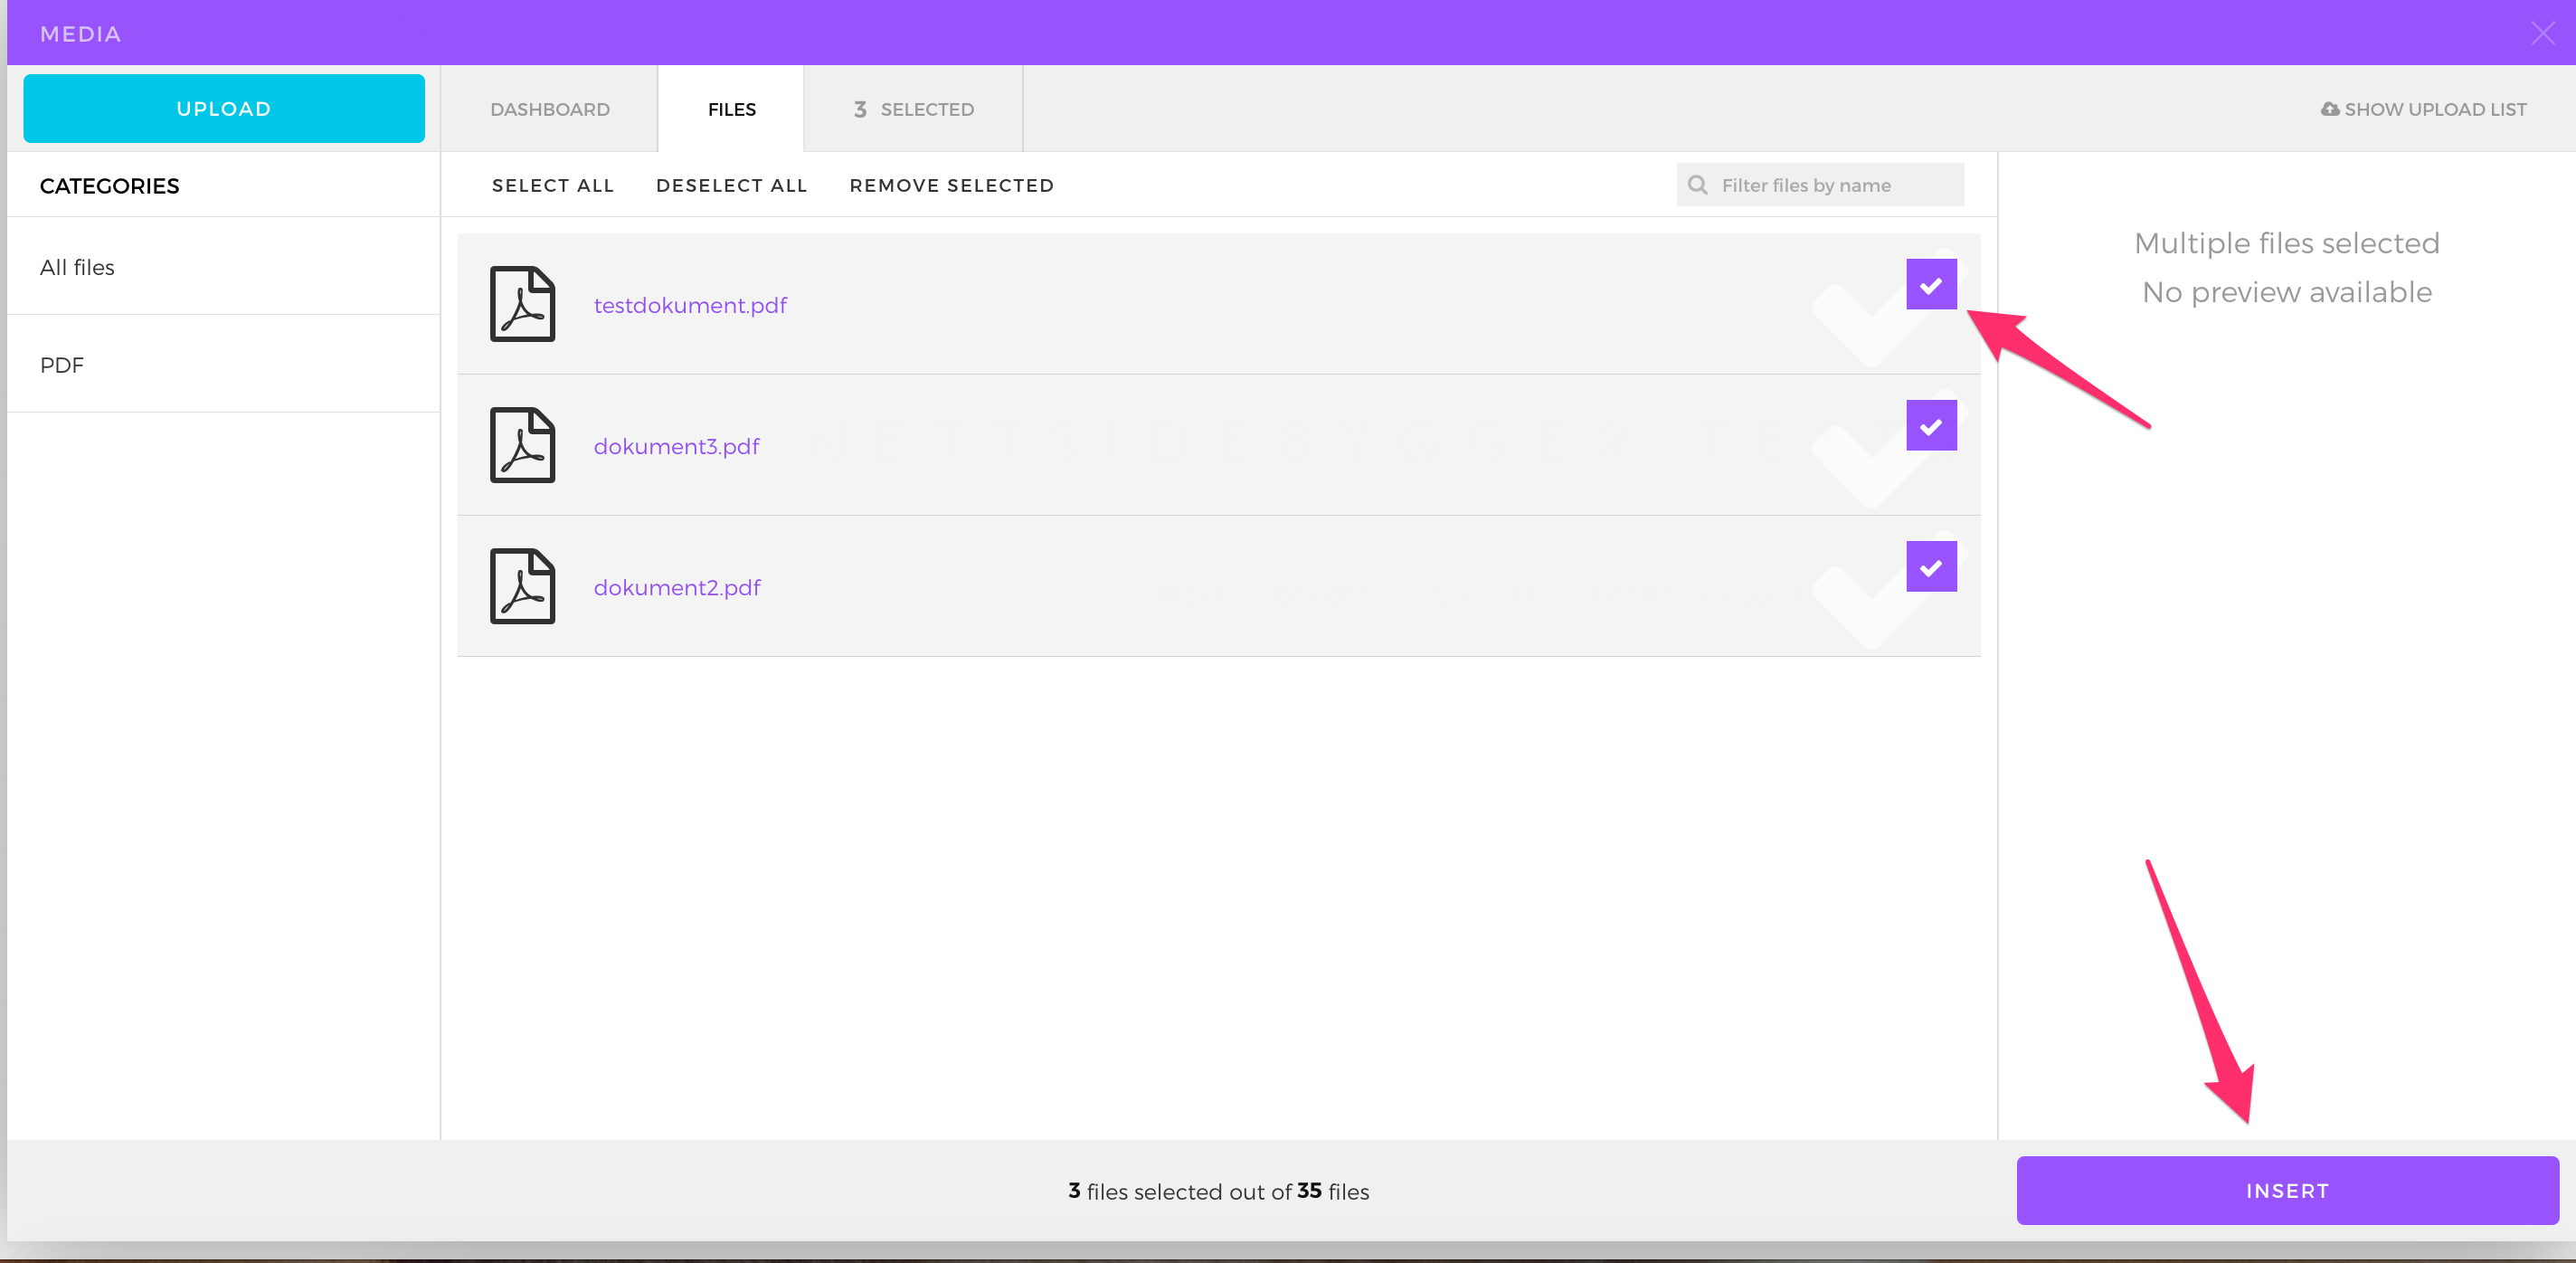Viewport: 2576px width, 1263px height.
Task: Open the testdokument.pdf file link
Action: pyautogui.click(x=690, y=305)
